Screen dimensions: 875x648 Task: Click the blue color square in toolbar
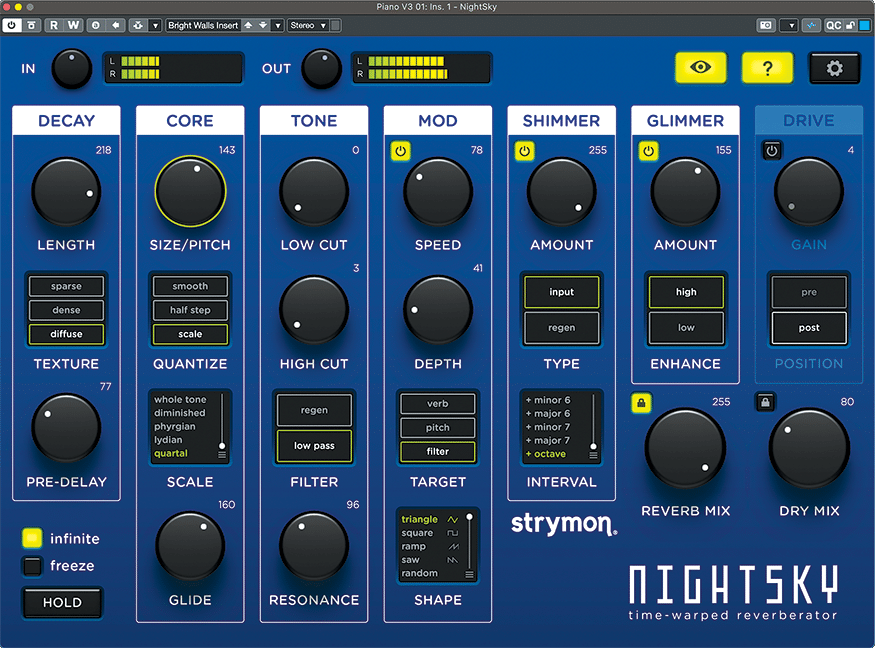864,25
